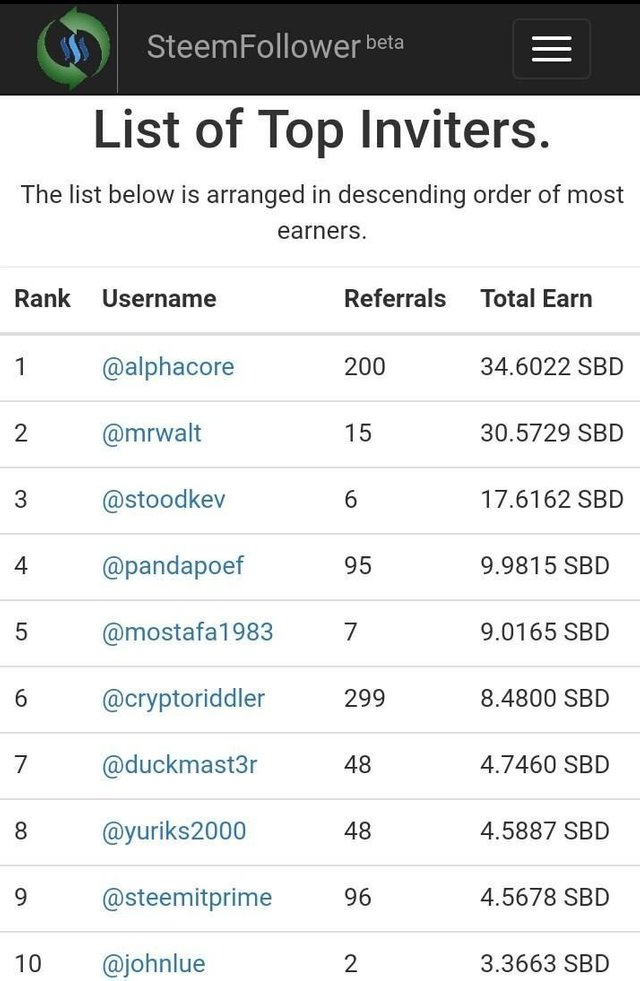
Task: Open @mrwalt user profile link
Action: click(151, 433)
